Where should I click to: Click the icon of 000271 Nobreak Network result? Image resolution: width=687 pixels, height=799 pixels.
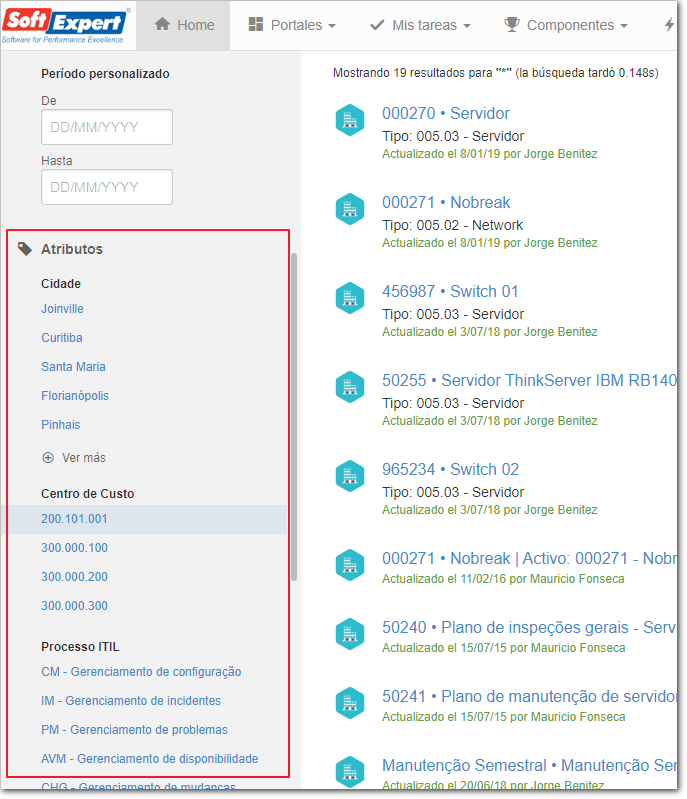click(350, 209)
